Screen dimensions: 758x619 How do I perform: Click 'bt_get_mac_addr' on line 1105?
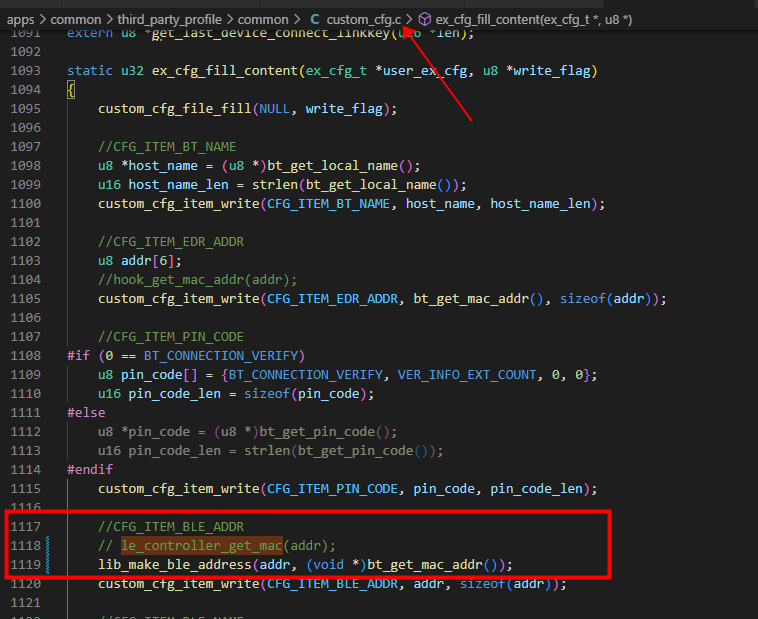coord(471,299)
